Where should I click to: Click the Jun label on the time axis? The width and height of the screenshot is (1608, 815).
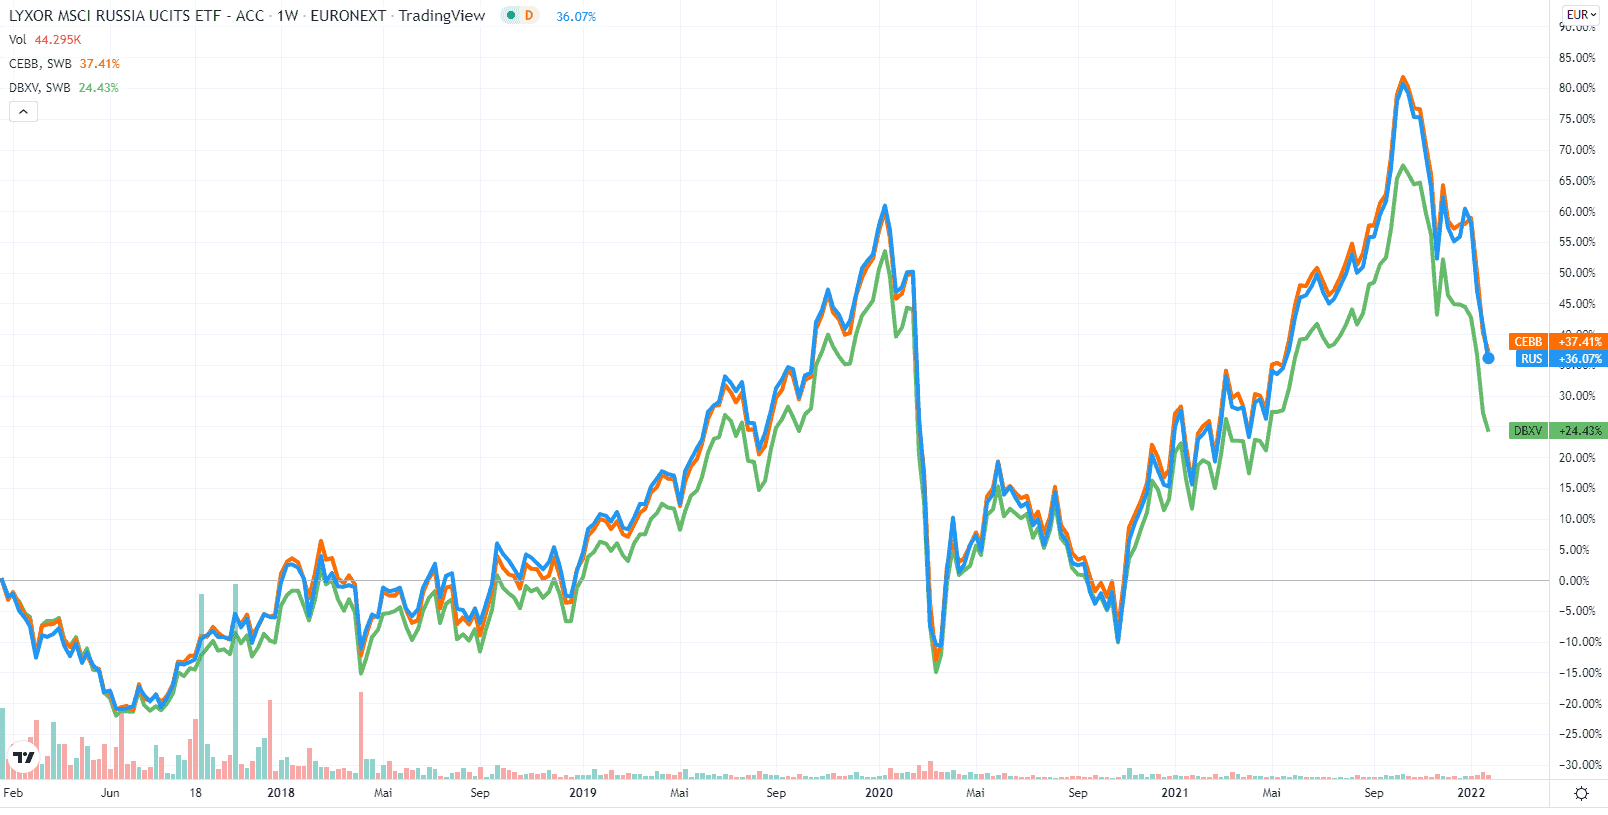click(110, 793)
